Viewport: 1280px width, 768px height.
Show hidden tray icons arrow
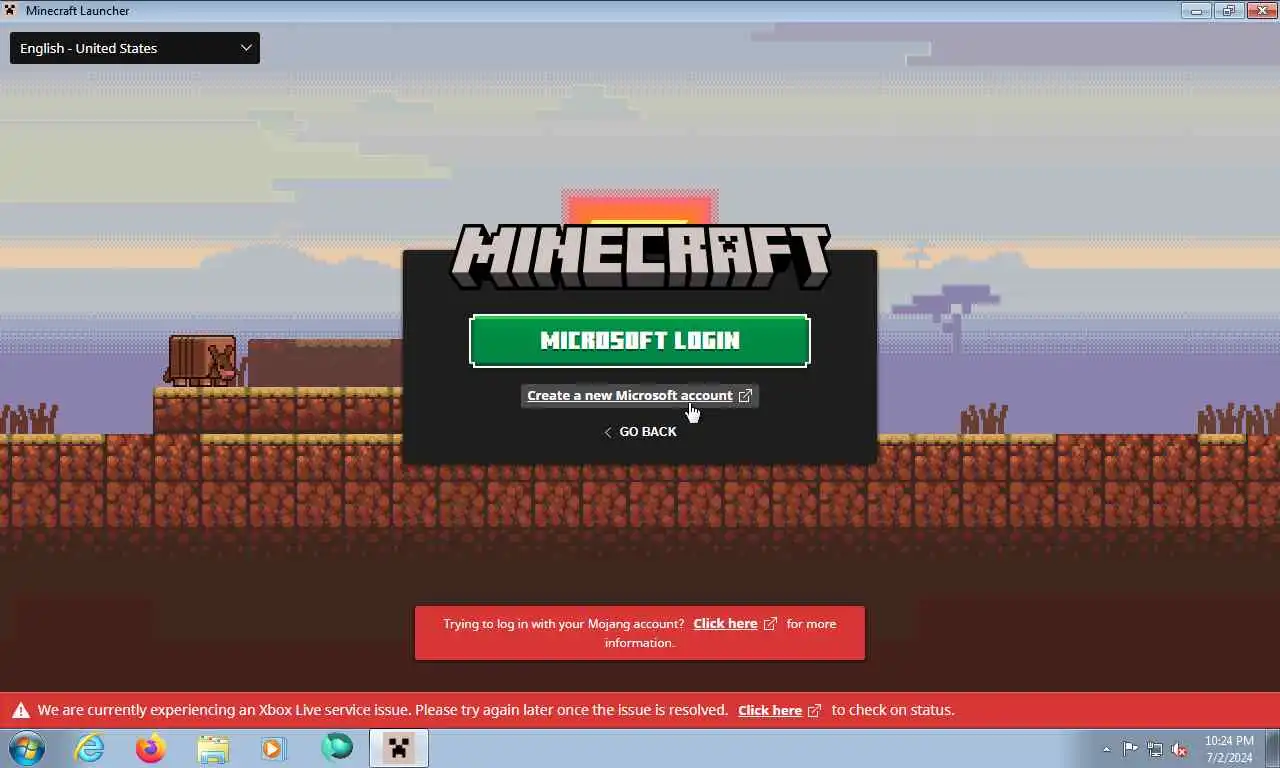point(1106,748)
